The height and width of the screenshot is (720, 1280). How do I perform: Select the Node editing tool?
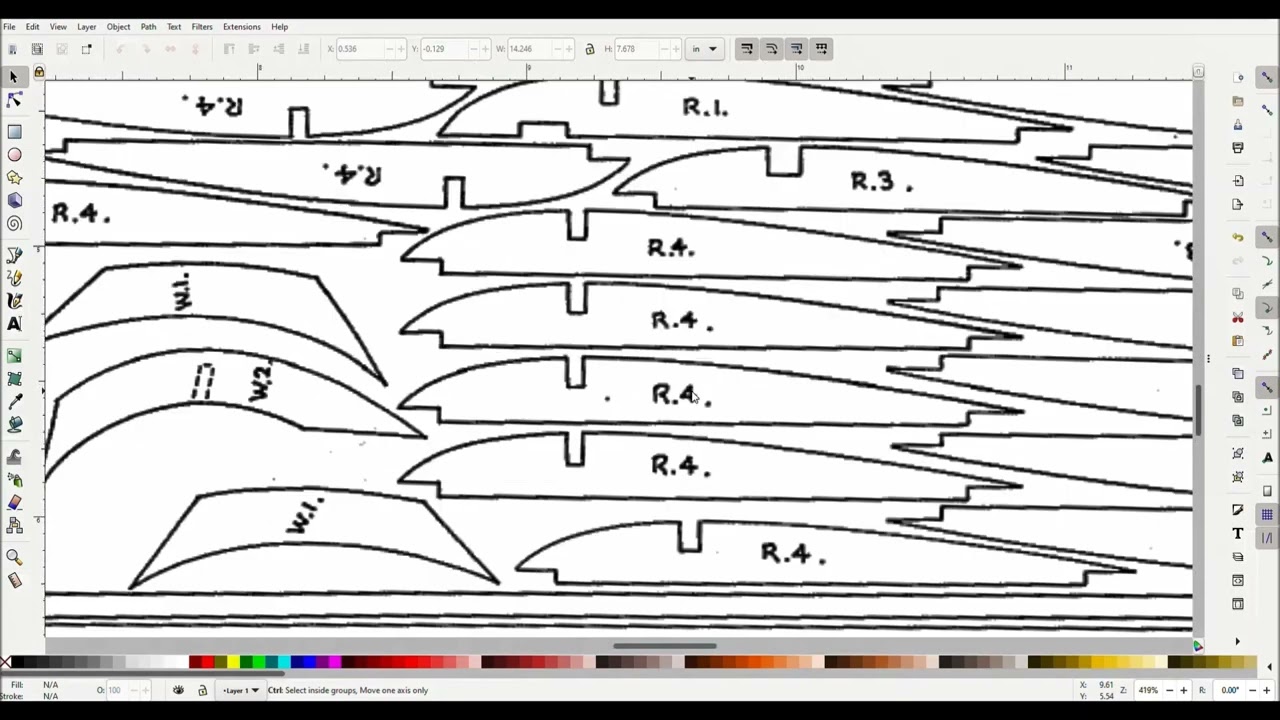point(14,100)
